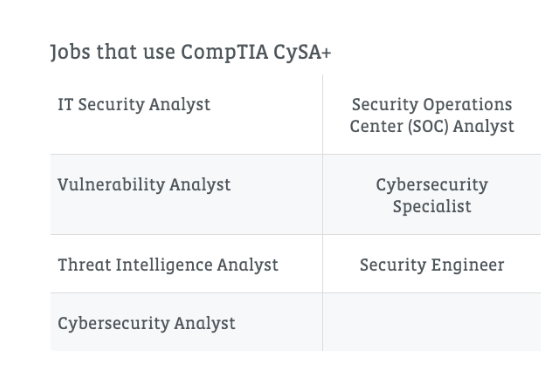The height and width of the screenshot is (371, 551).
Task: Click the "Jobs that use CompTIA CySA+" heading
Action: (190, 52)
